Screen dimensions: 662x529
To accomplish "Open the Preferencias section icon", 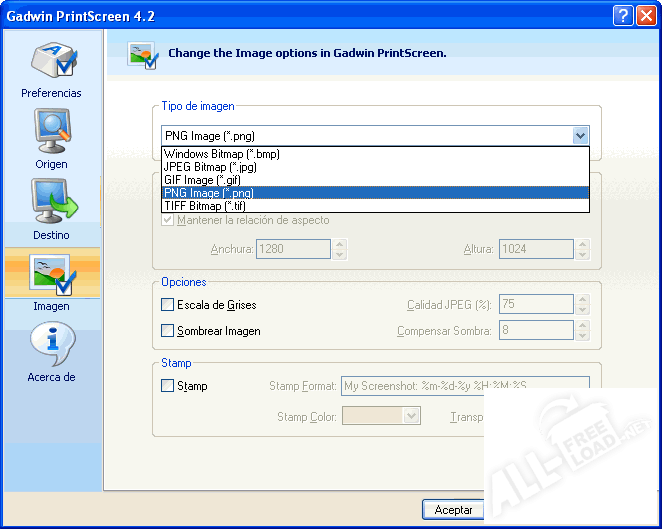I will click(x=51, y=62).
